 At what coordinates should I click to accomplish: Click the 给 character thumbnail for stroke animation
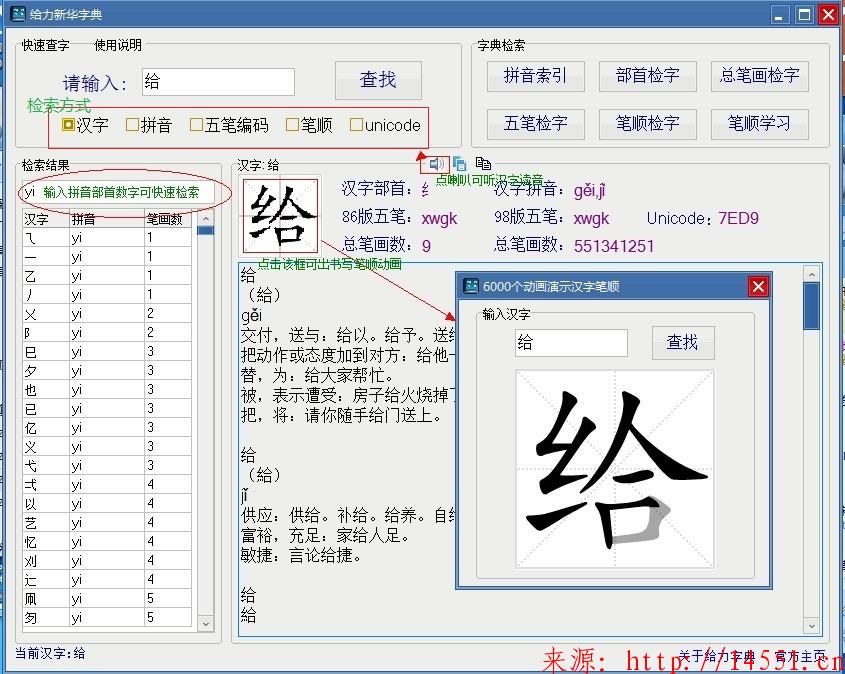coord(281,215)
